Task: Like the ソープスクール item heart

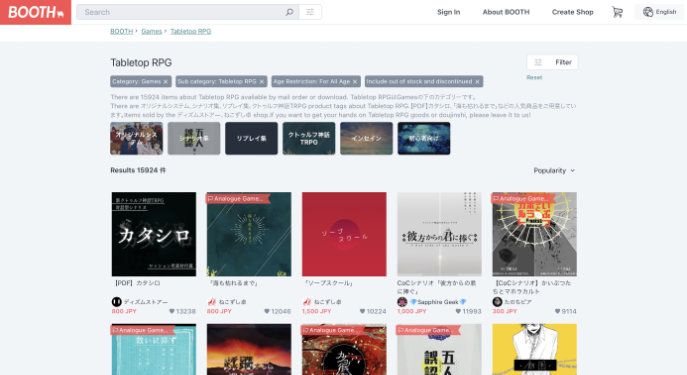Action: tap(362, 311)
